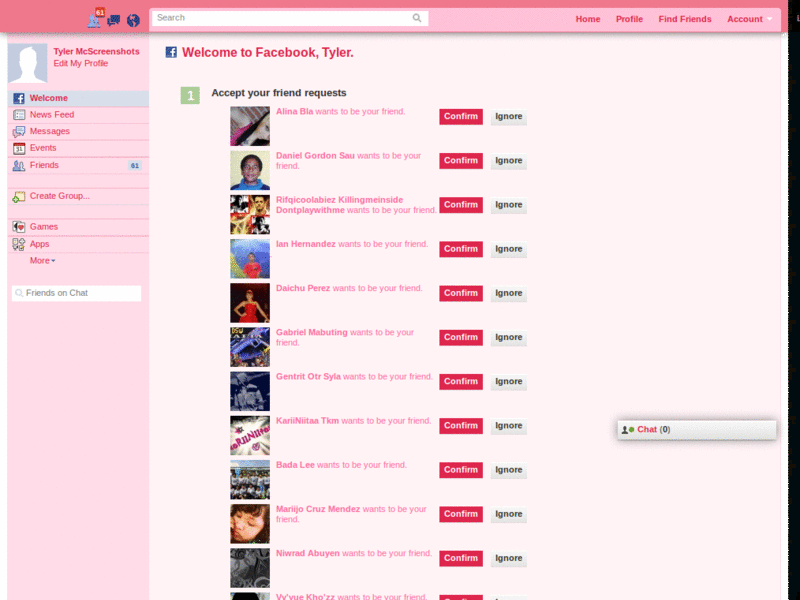Confirm Niwrad Abuyen's friend request

click(461, 558)
